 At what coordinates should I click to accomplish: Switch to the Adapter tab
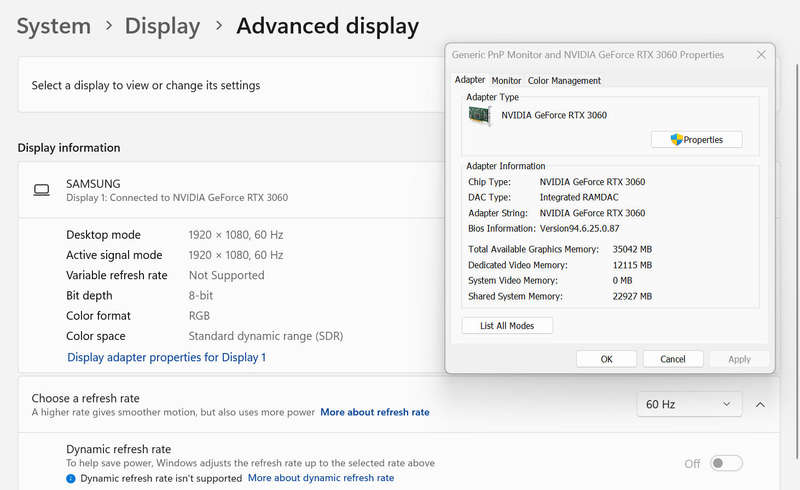pos(470,80)
